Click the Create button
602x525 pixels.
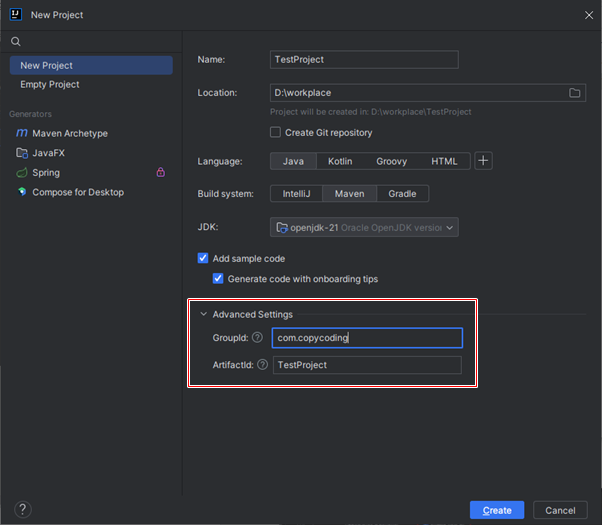pyautogui.click(x=497, y=510)
